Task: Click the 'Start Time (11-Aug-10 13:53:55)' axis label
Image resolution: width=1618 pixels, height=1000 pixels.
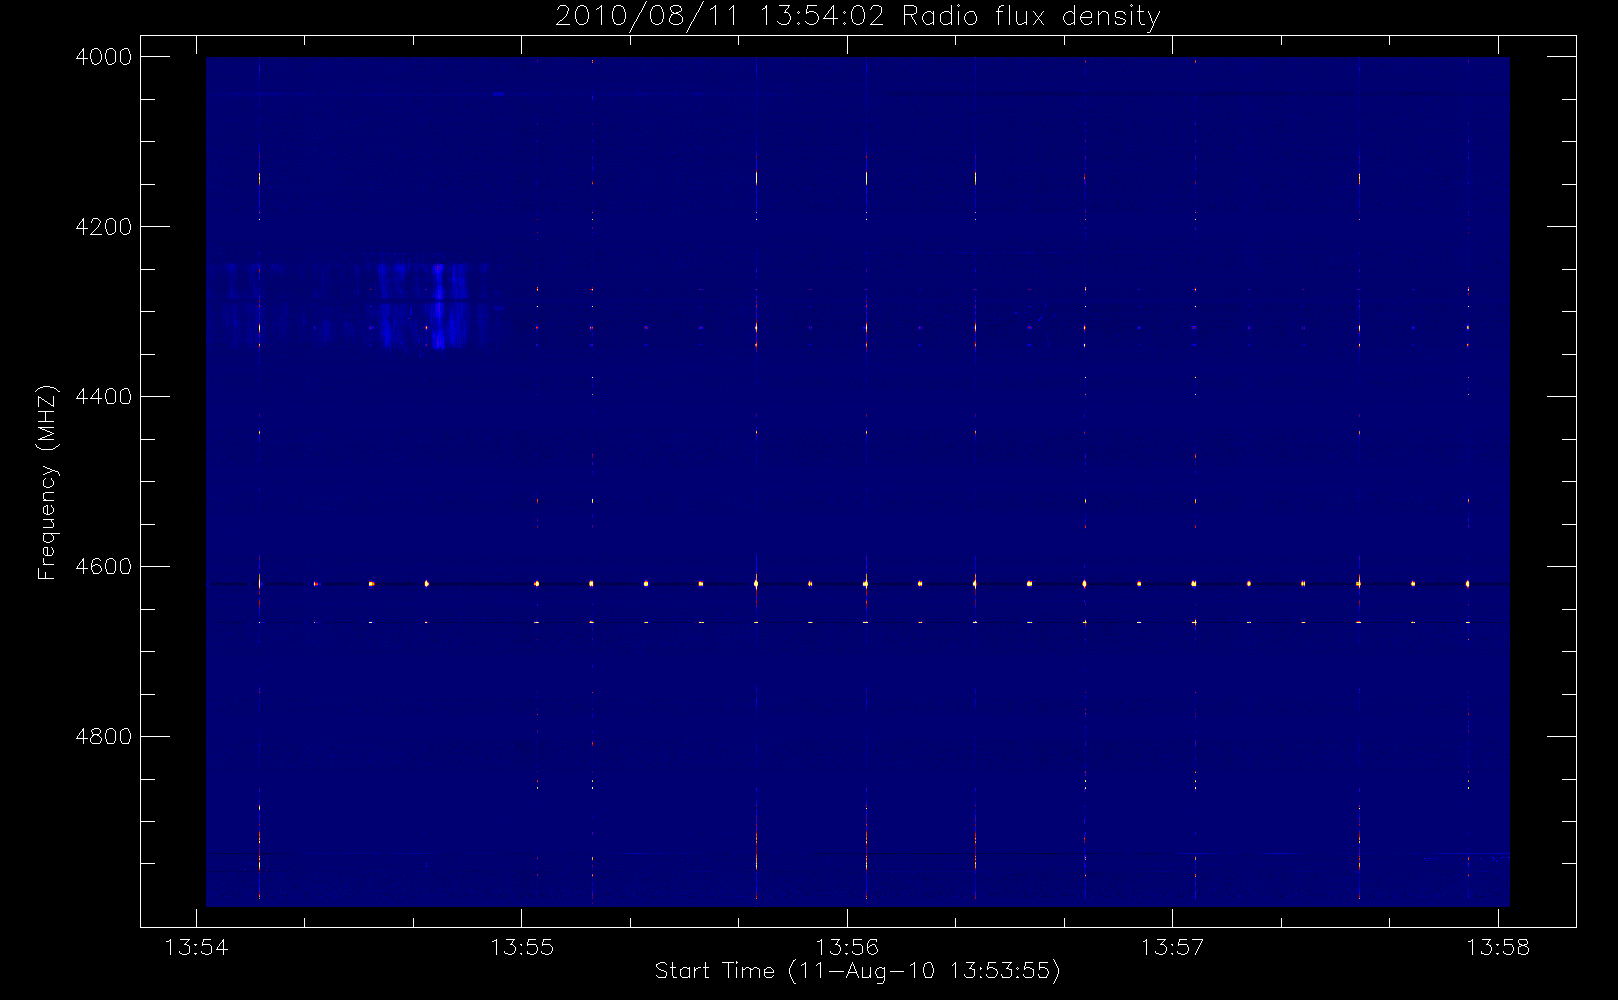Action: coord(857,971)
